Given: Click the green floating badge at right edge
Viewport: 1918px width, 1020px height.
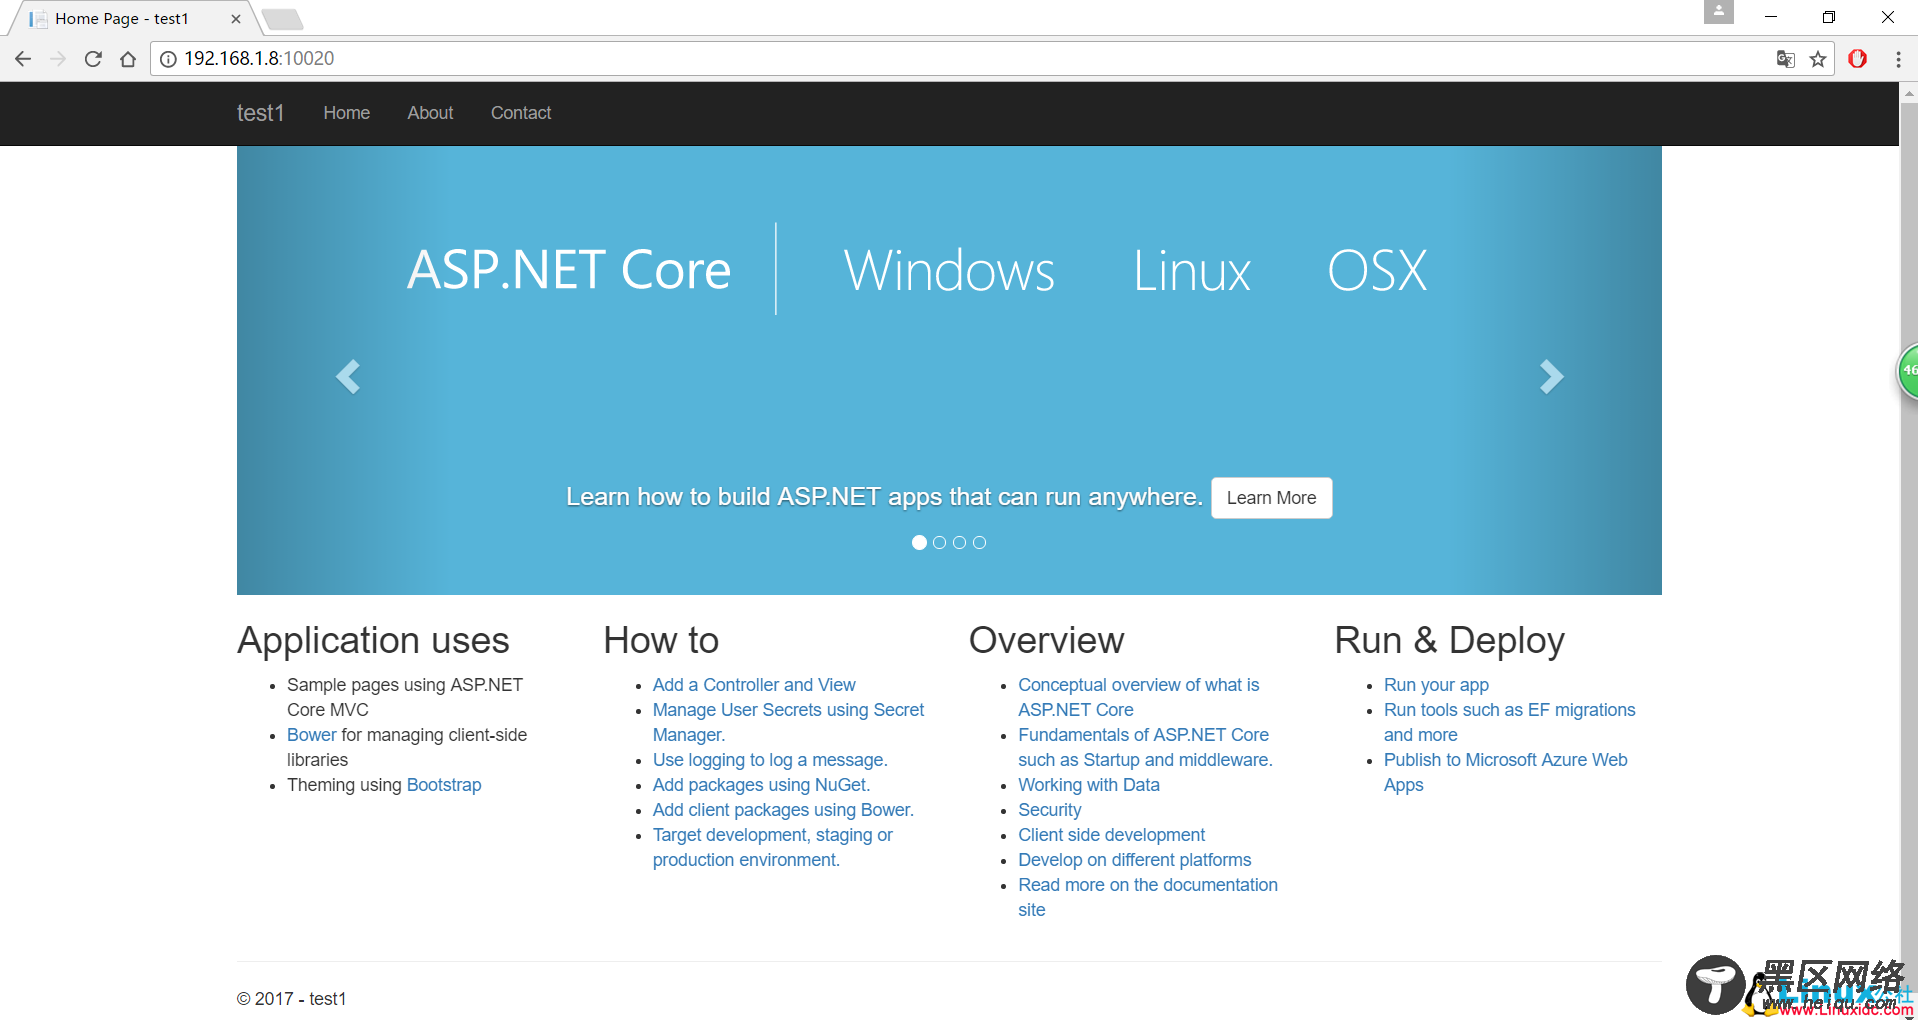Looking at the screenshot, I should point(1908,371).
